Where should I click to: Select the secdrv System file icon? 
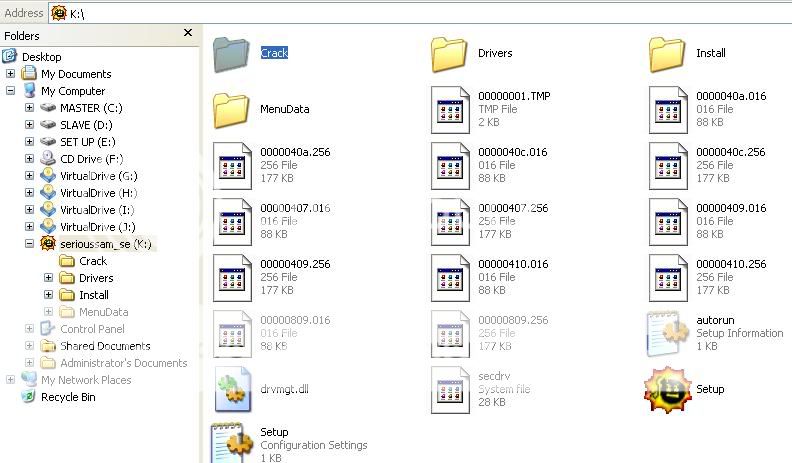[450, 390]
